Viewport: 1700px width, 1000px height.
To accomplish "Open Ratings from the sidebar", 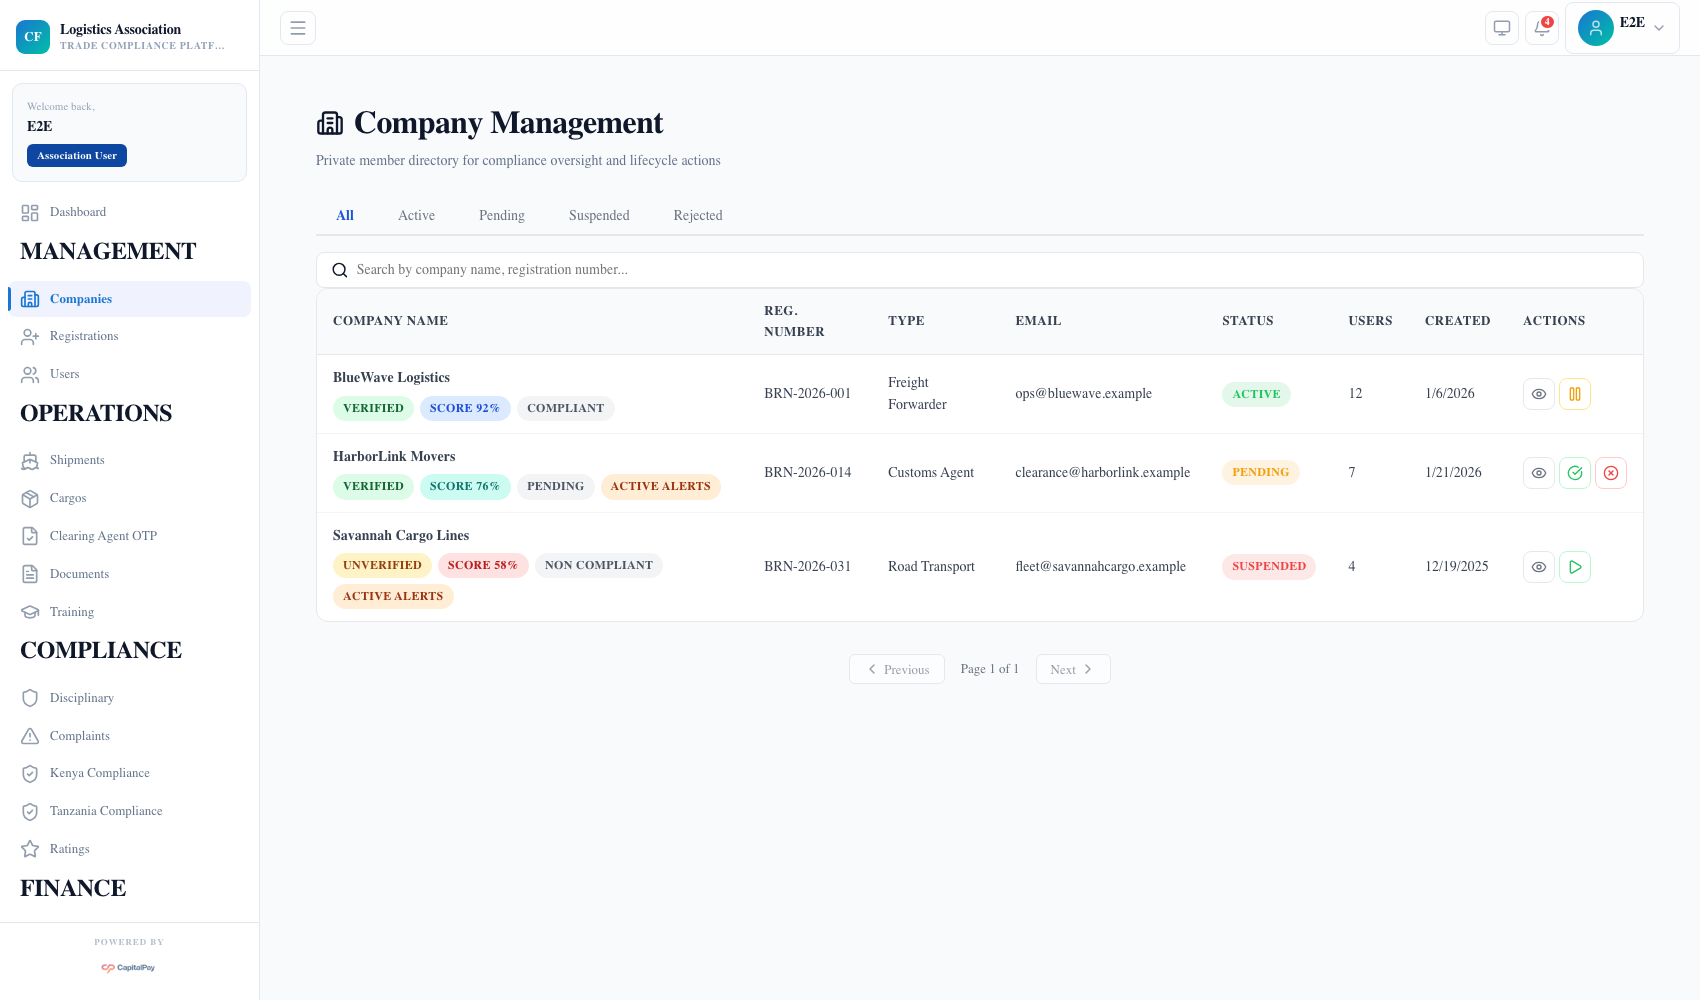I will pyautogui.click(x=69, y=849).
